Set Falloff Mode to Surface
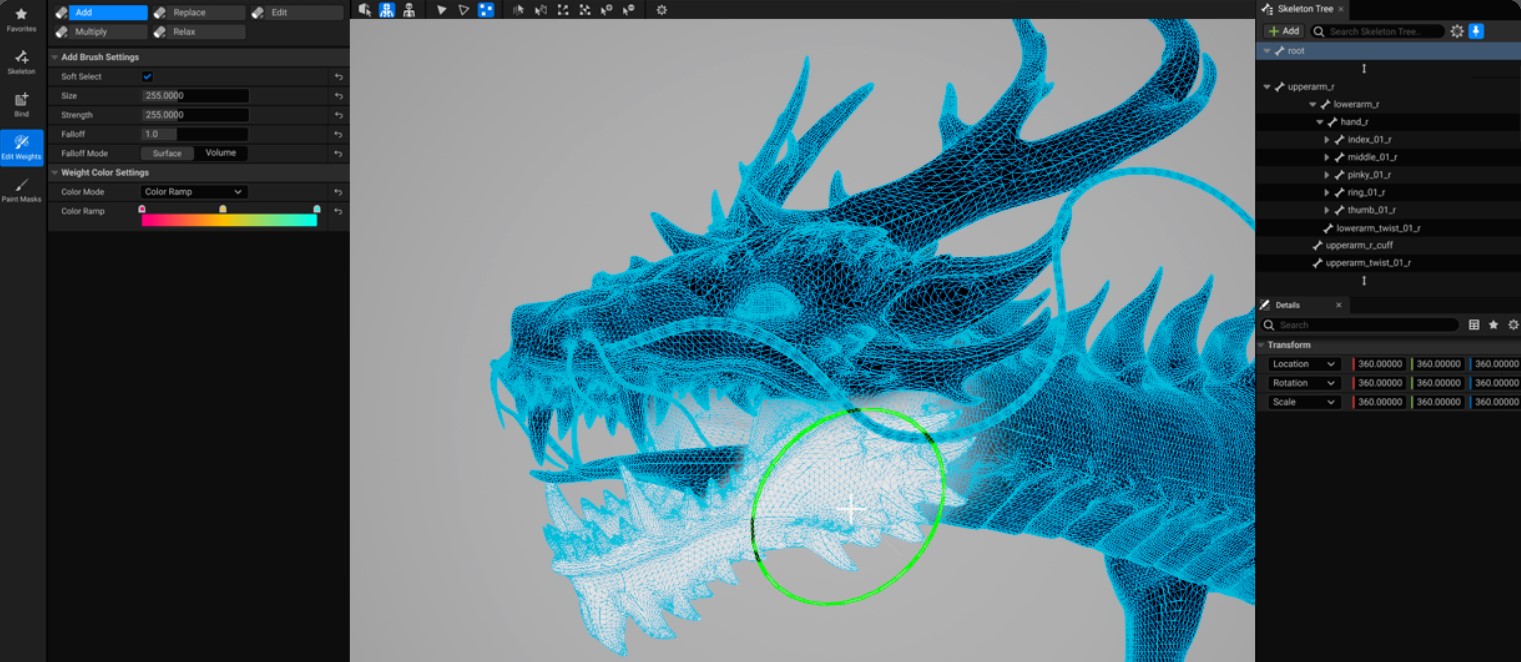This screenshot has width=1521, height=662. coord(167,153)
